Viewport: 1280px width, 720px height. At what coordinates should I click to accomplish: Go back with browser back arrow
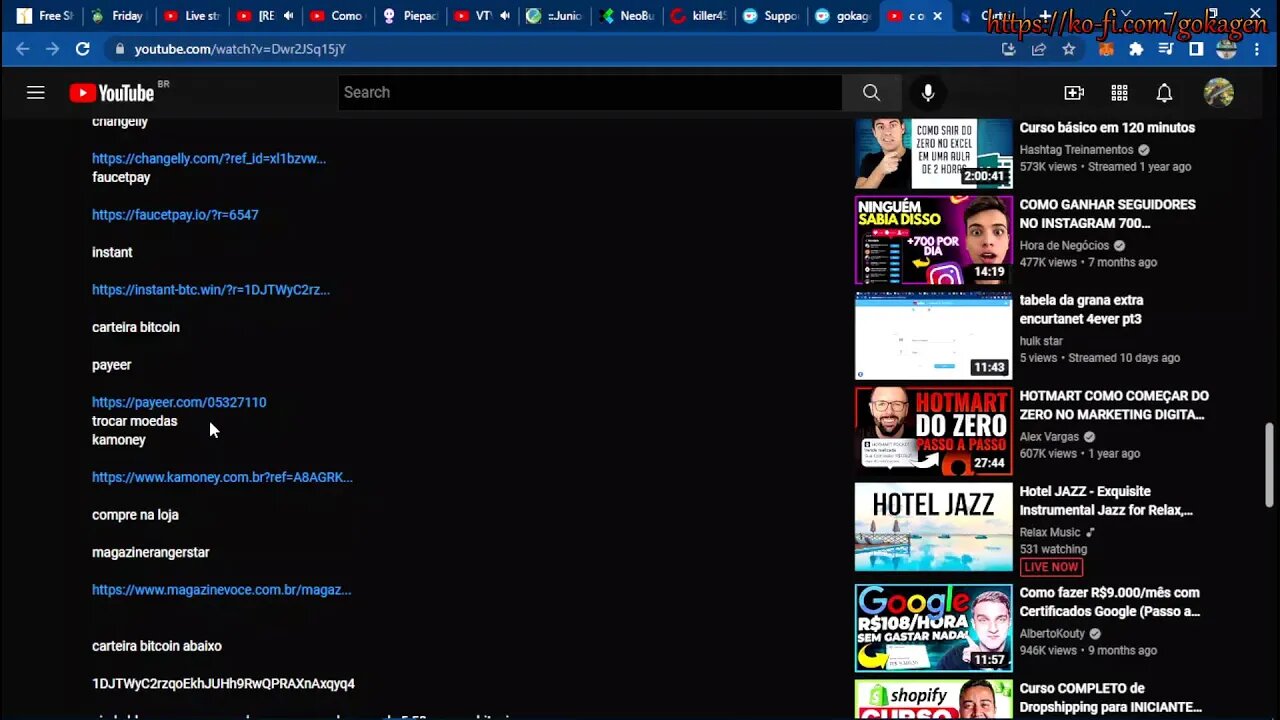pos(23,49)
